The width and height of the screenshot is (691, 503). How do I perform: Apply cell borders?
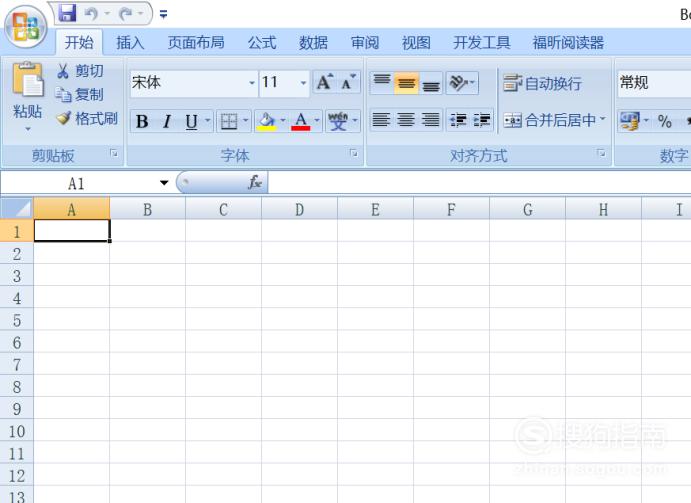coord(229,121)
